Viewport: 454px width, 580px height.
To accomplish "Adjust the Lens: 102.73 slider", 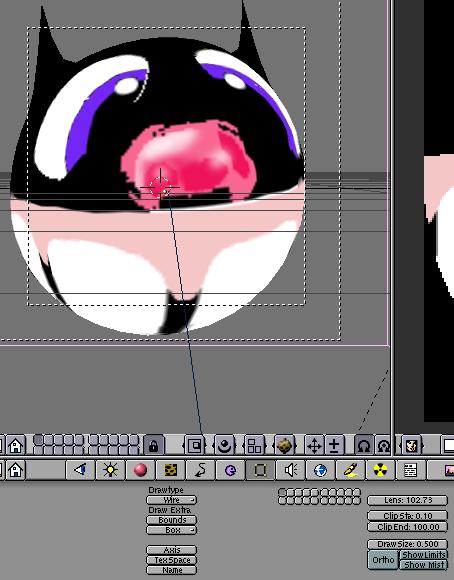I will pos(408,500).
